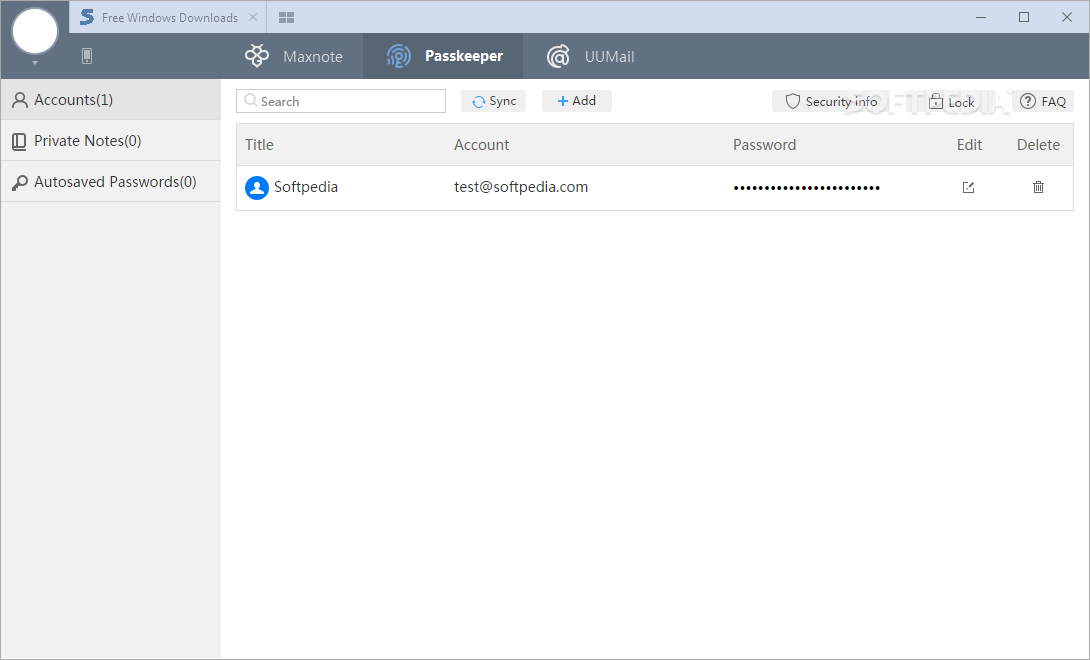Click the Sync button

coord(494,101)
